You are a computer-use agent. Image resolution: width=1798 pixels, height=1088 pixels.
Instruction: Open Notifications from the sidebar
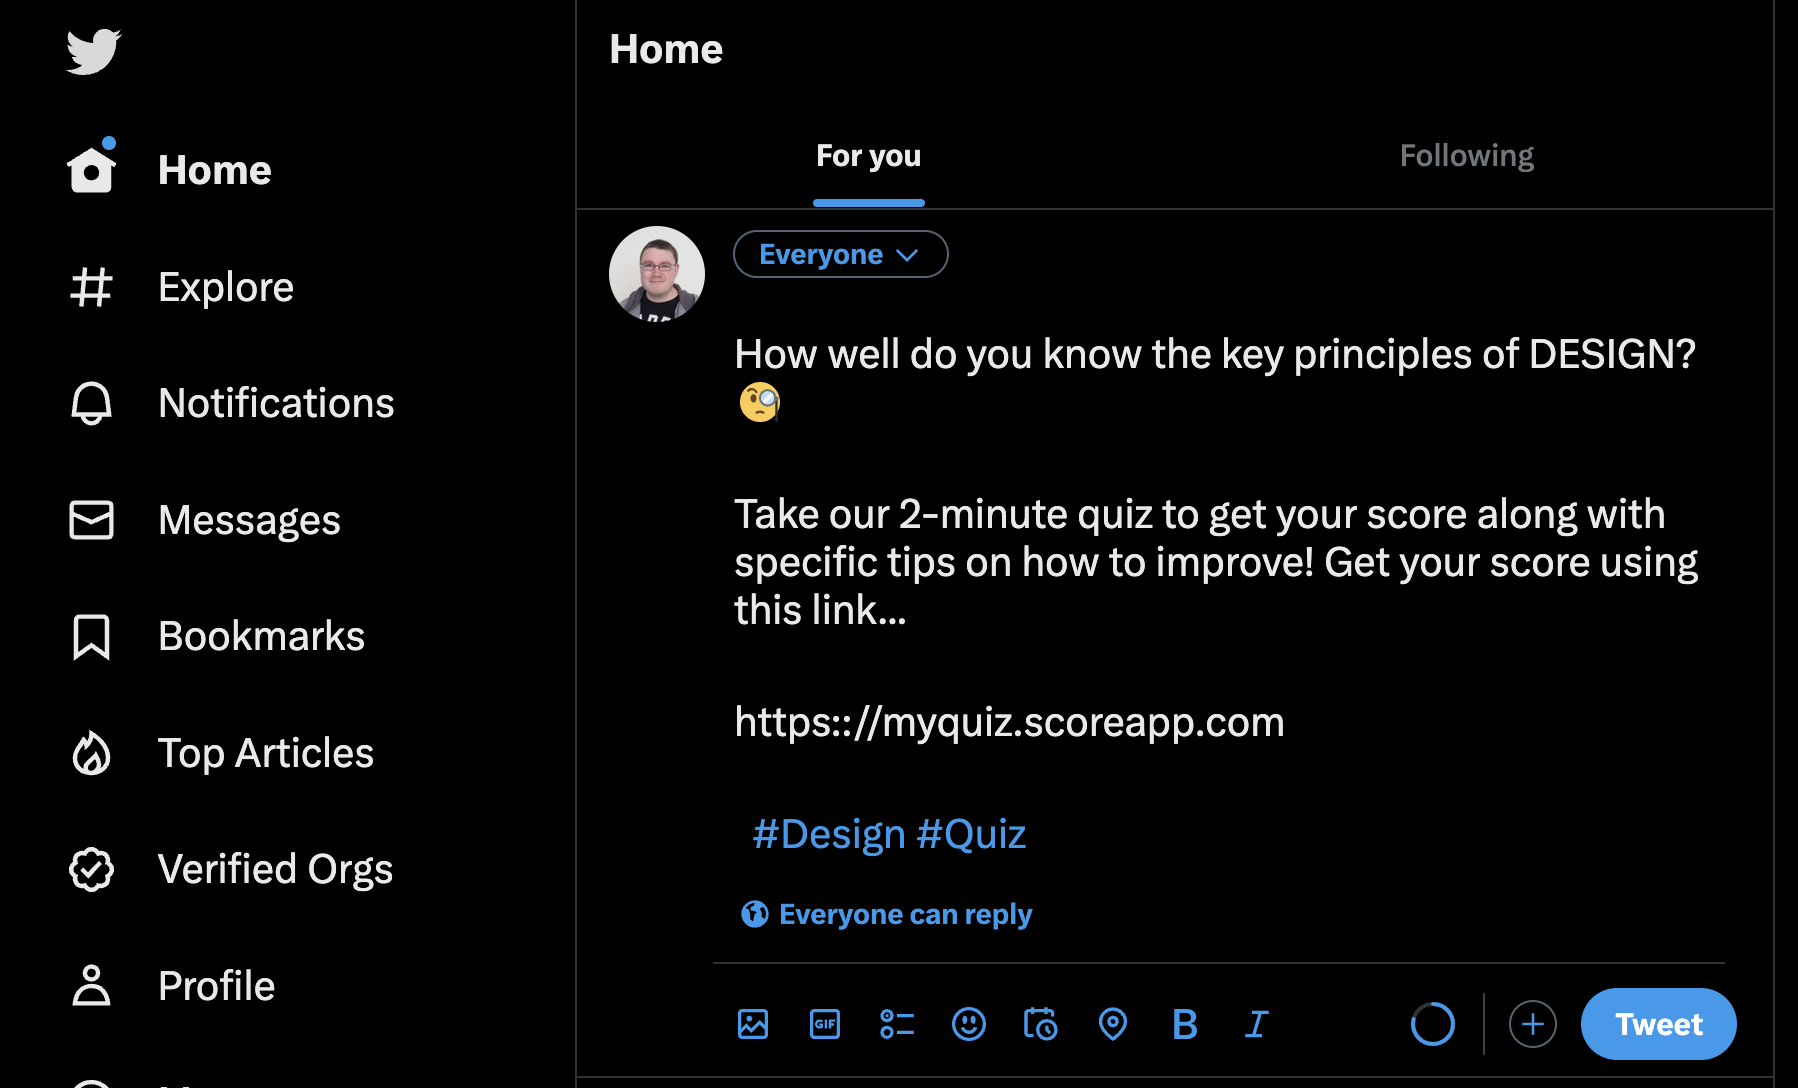(x=275, y=403)
